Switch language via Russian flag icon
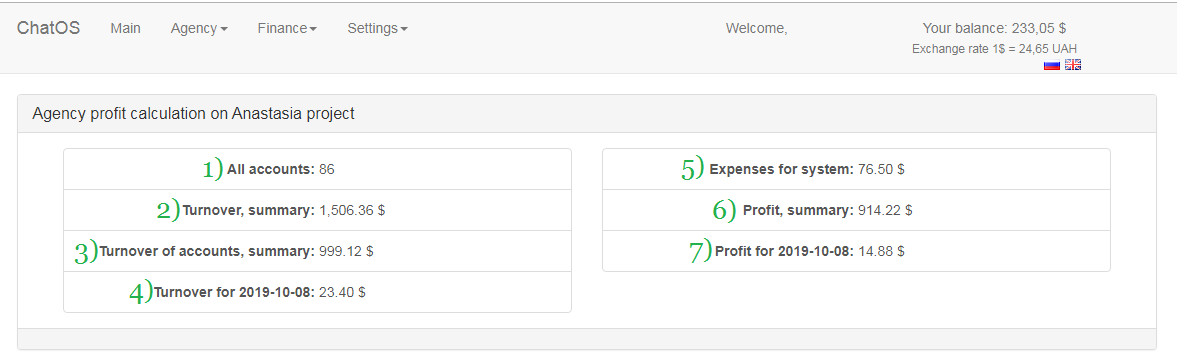Screen dimensions: 1177x362 (1052, 65)
